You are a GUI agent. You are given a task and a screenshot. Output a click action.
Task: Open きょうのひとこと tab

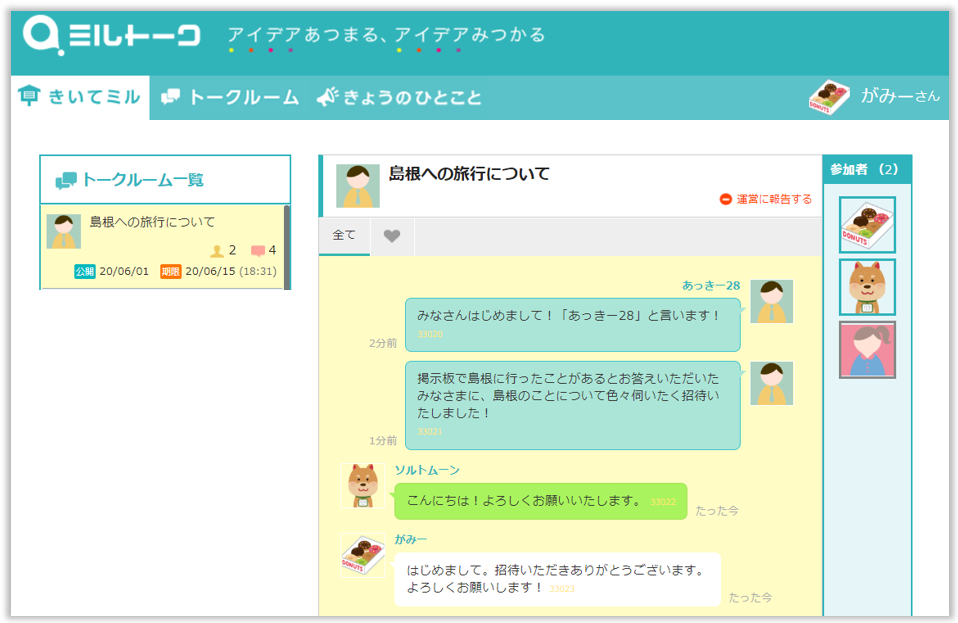[400, 97]
